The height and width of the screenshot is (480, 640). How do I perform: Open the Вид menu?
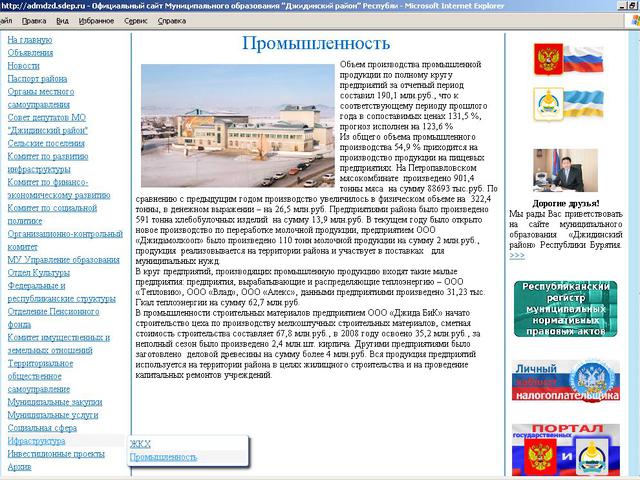point(62,21)
